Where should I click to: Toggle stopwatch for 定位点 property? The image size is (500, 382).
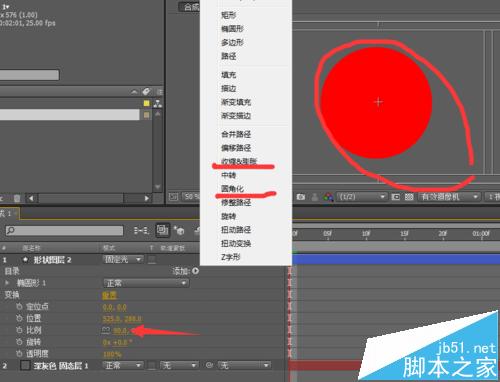pyautogui.click(x=19, y=306)
